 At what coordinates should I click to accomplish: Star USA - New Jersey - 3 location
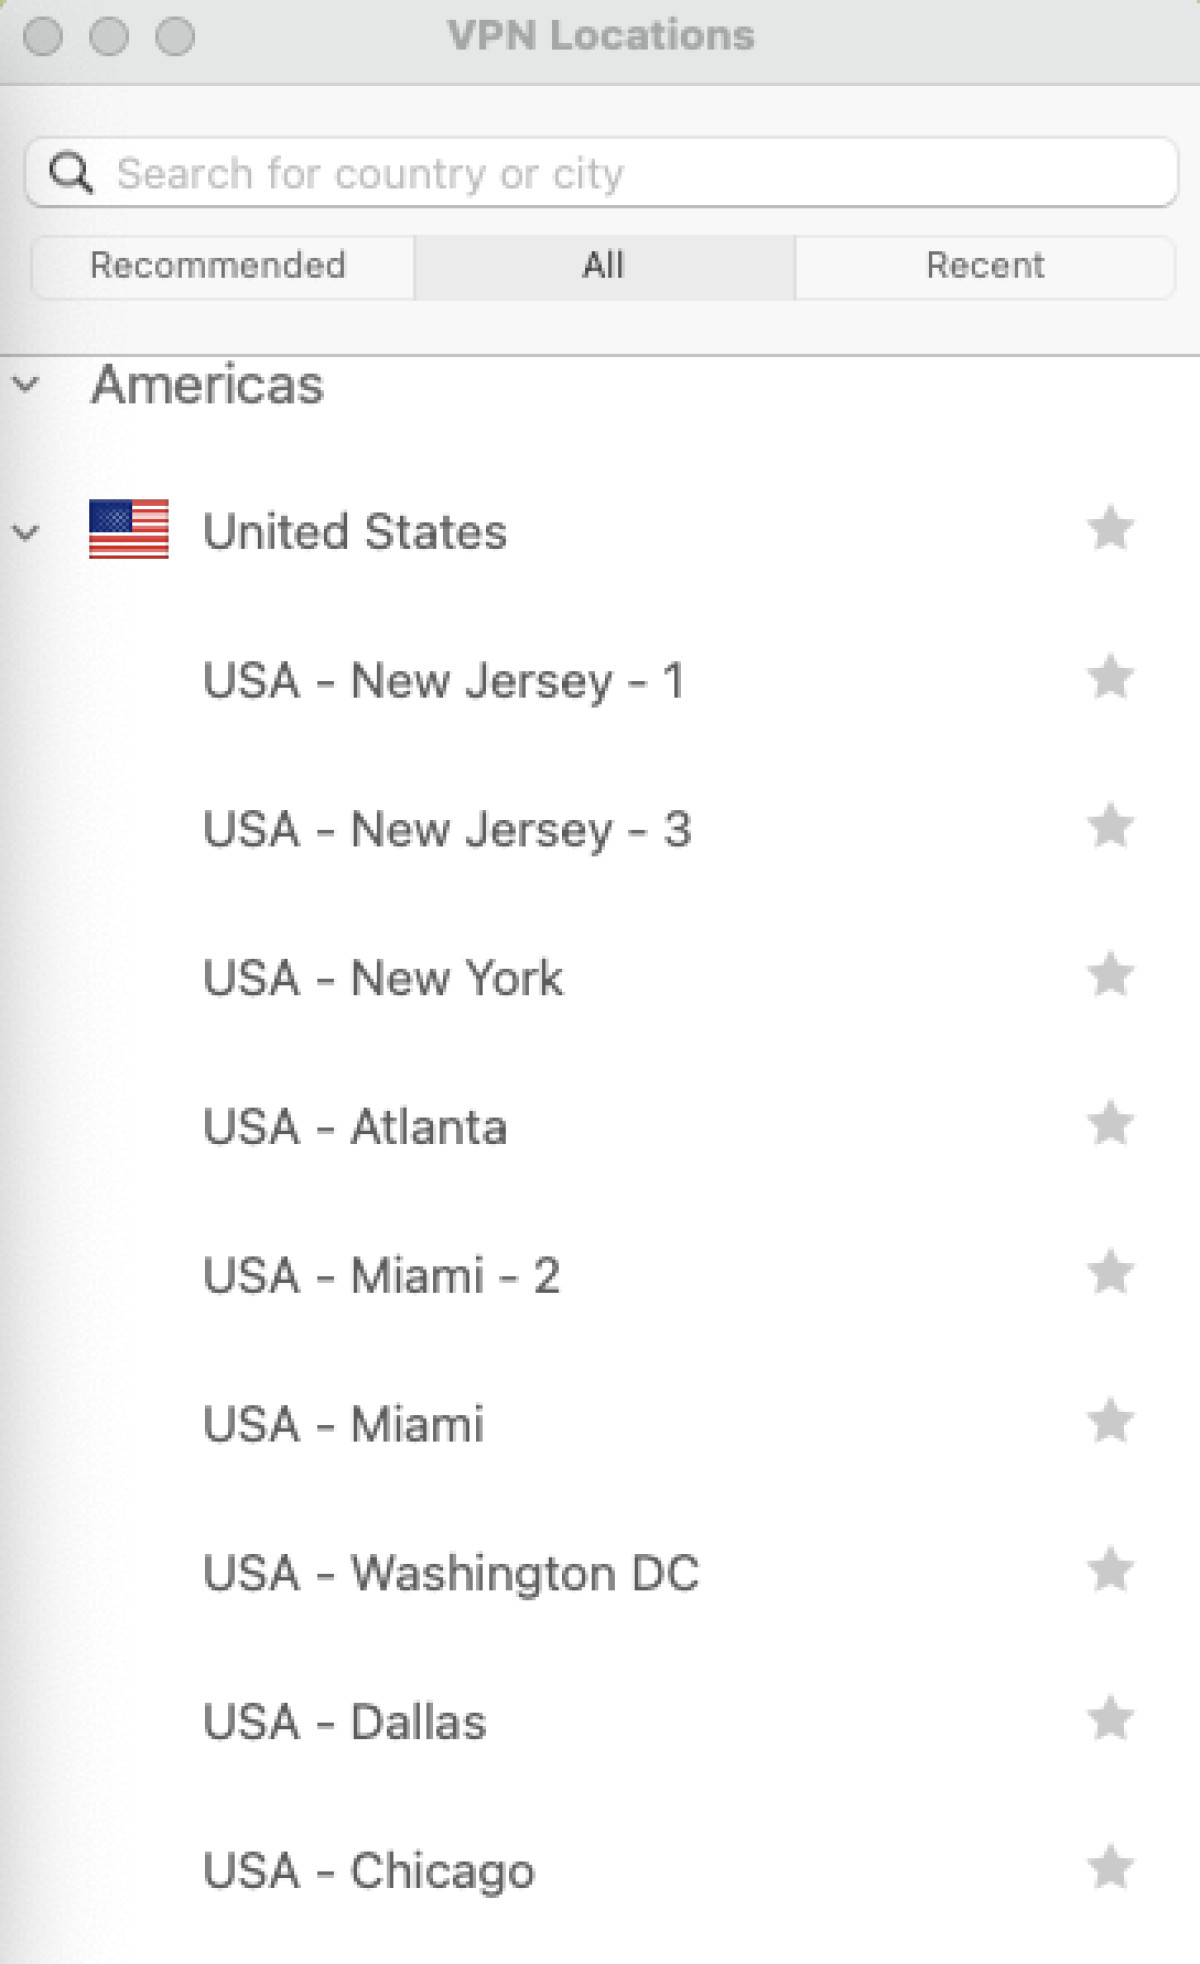1110,826
